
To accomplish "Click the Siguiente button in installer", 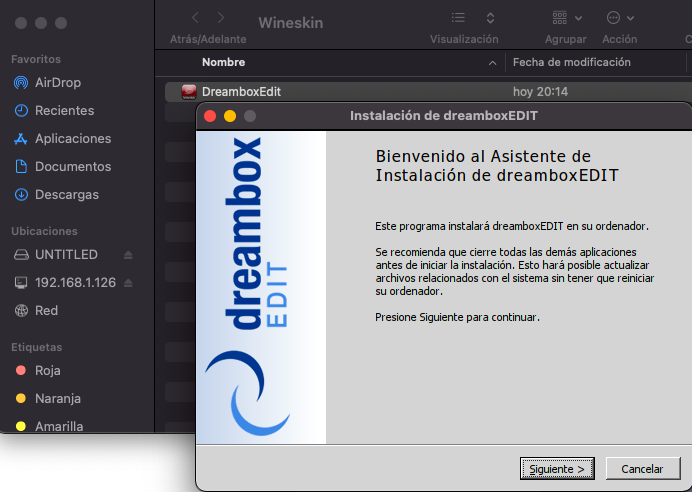I will coord(557,468).
